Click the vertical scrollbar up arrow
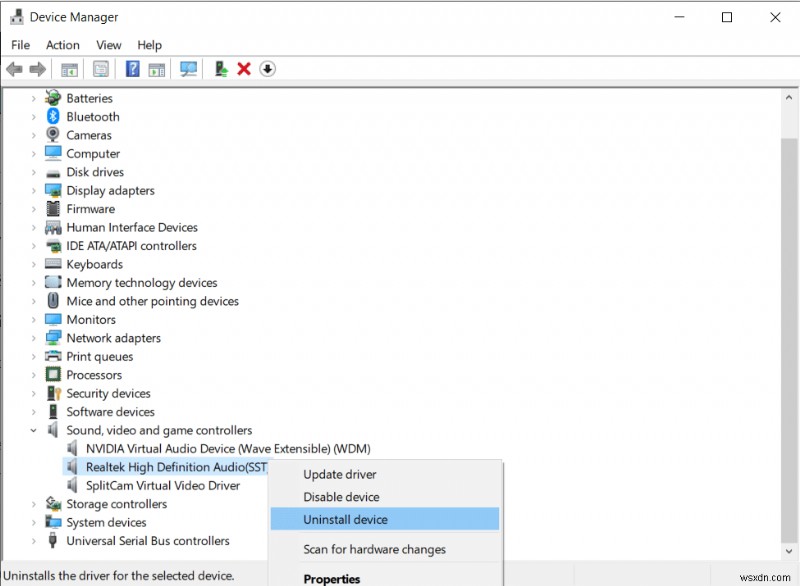 [x=789, y=96]
